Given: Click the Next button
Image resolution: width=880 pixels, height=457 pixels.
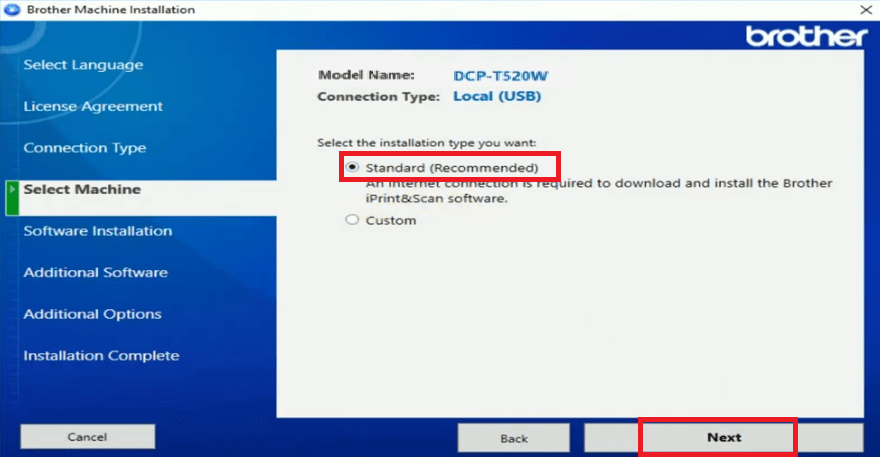Looking at the screenshot, I should [x=723, y=437].
